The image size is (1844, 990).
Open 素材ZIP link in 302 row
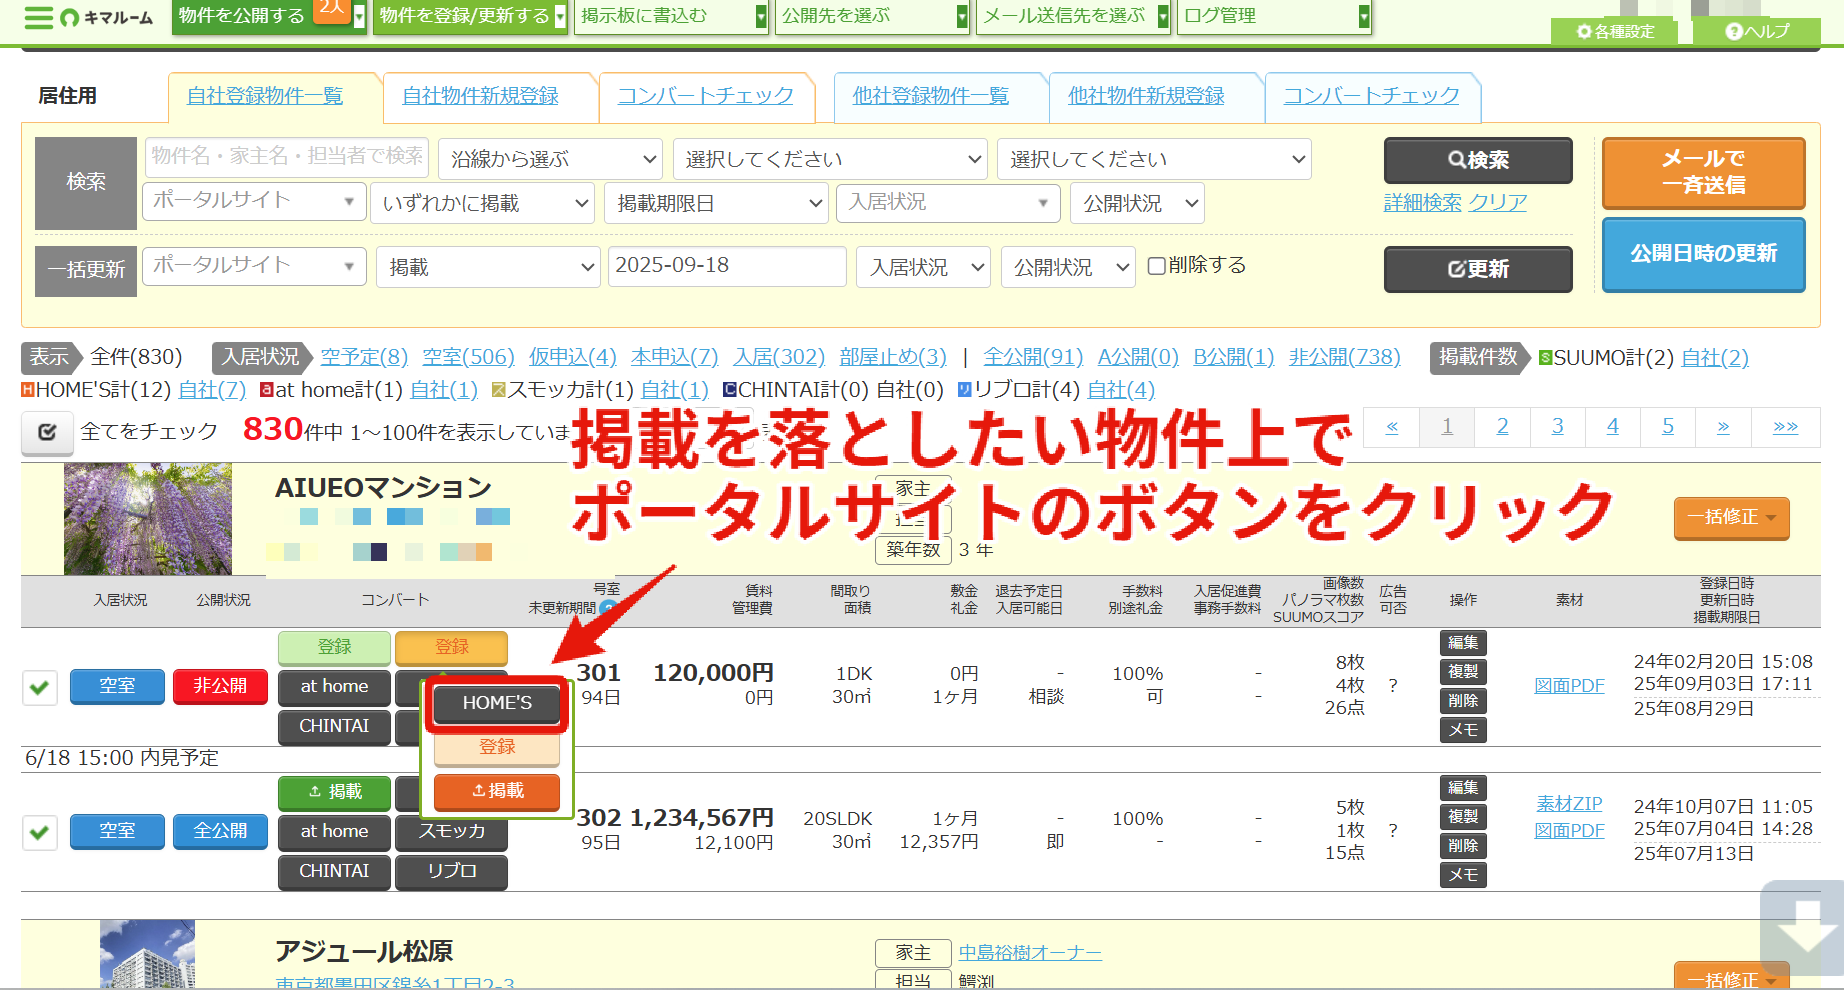pos(1569,804)
